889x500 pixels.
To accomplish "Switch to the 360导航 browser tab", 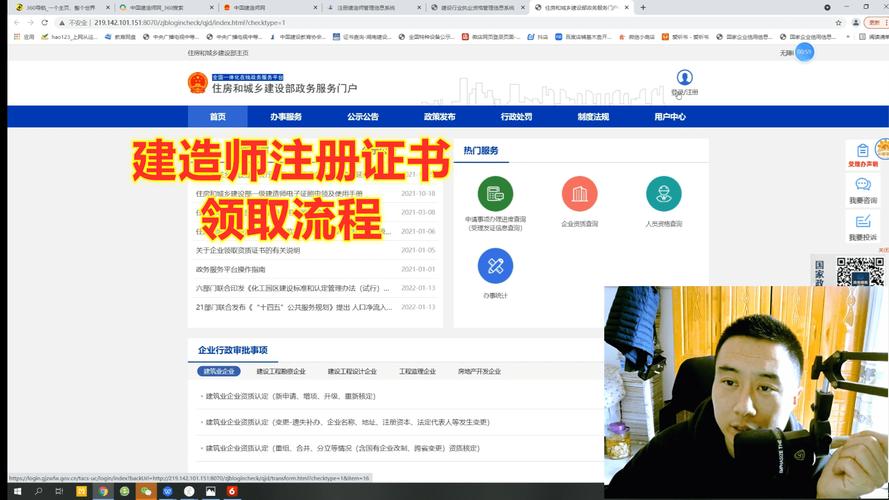I will (60, 8).
